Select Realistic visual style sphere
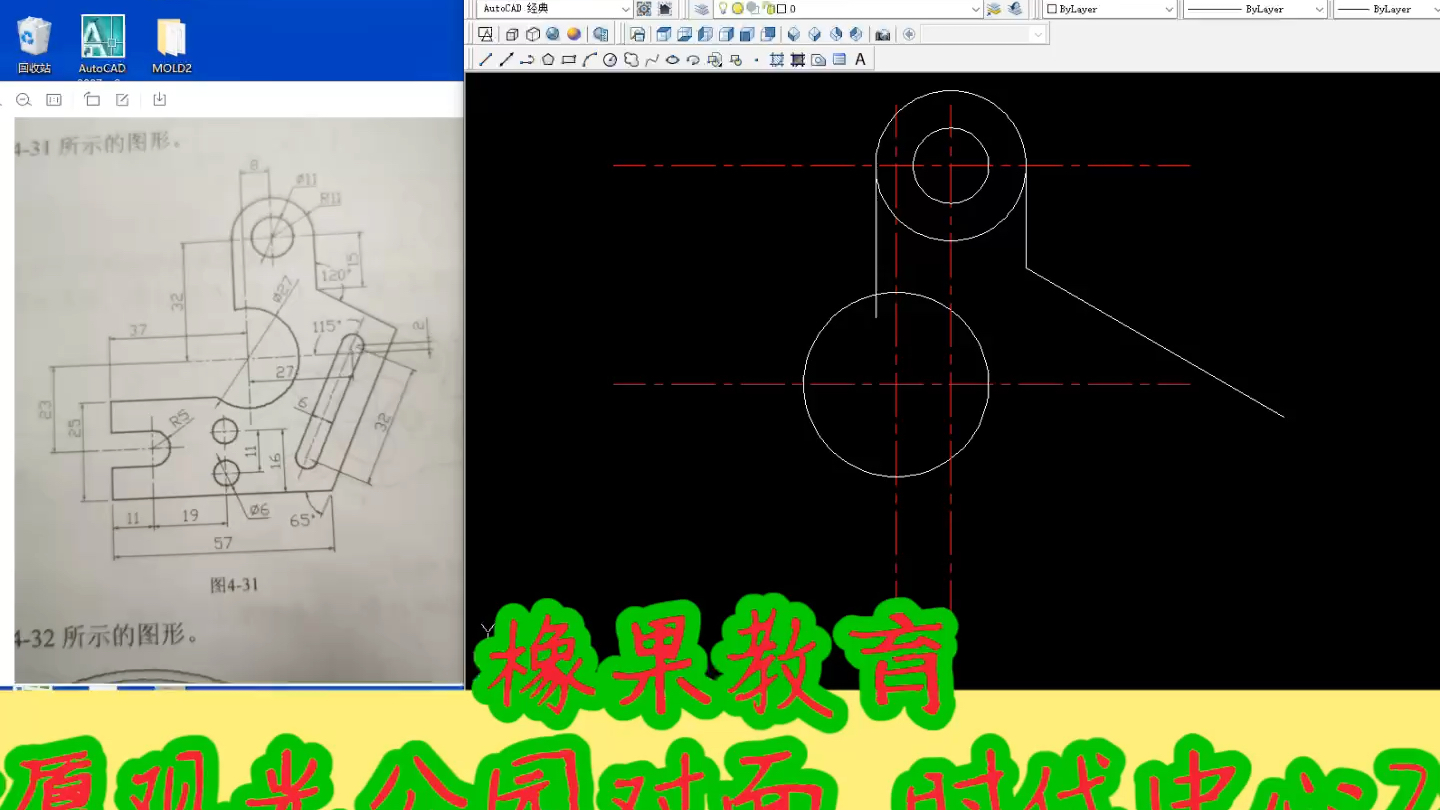Image resolution: width=1440 pixels, height=810 pixels. pyautogui.click(x=553, y=34)
